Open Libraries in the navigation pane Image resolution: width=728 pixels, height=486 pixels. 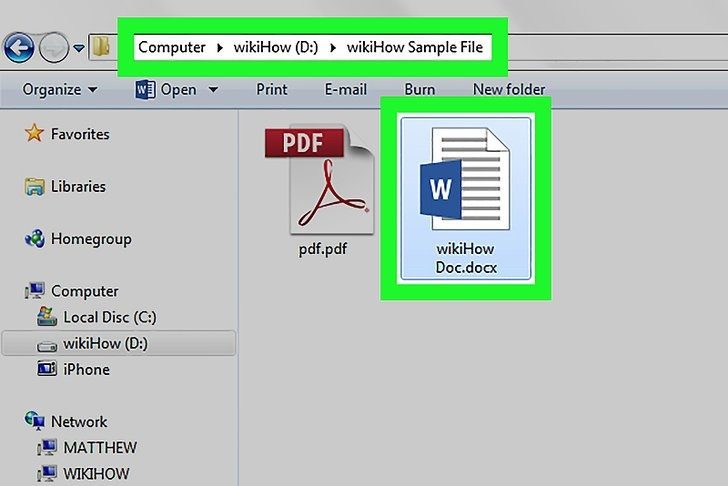pyautogui.click(x=78, y=186)
